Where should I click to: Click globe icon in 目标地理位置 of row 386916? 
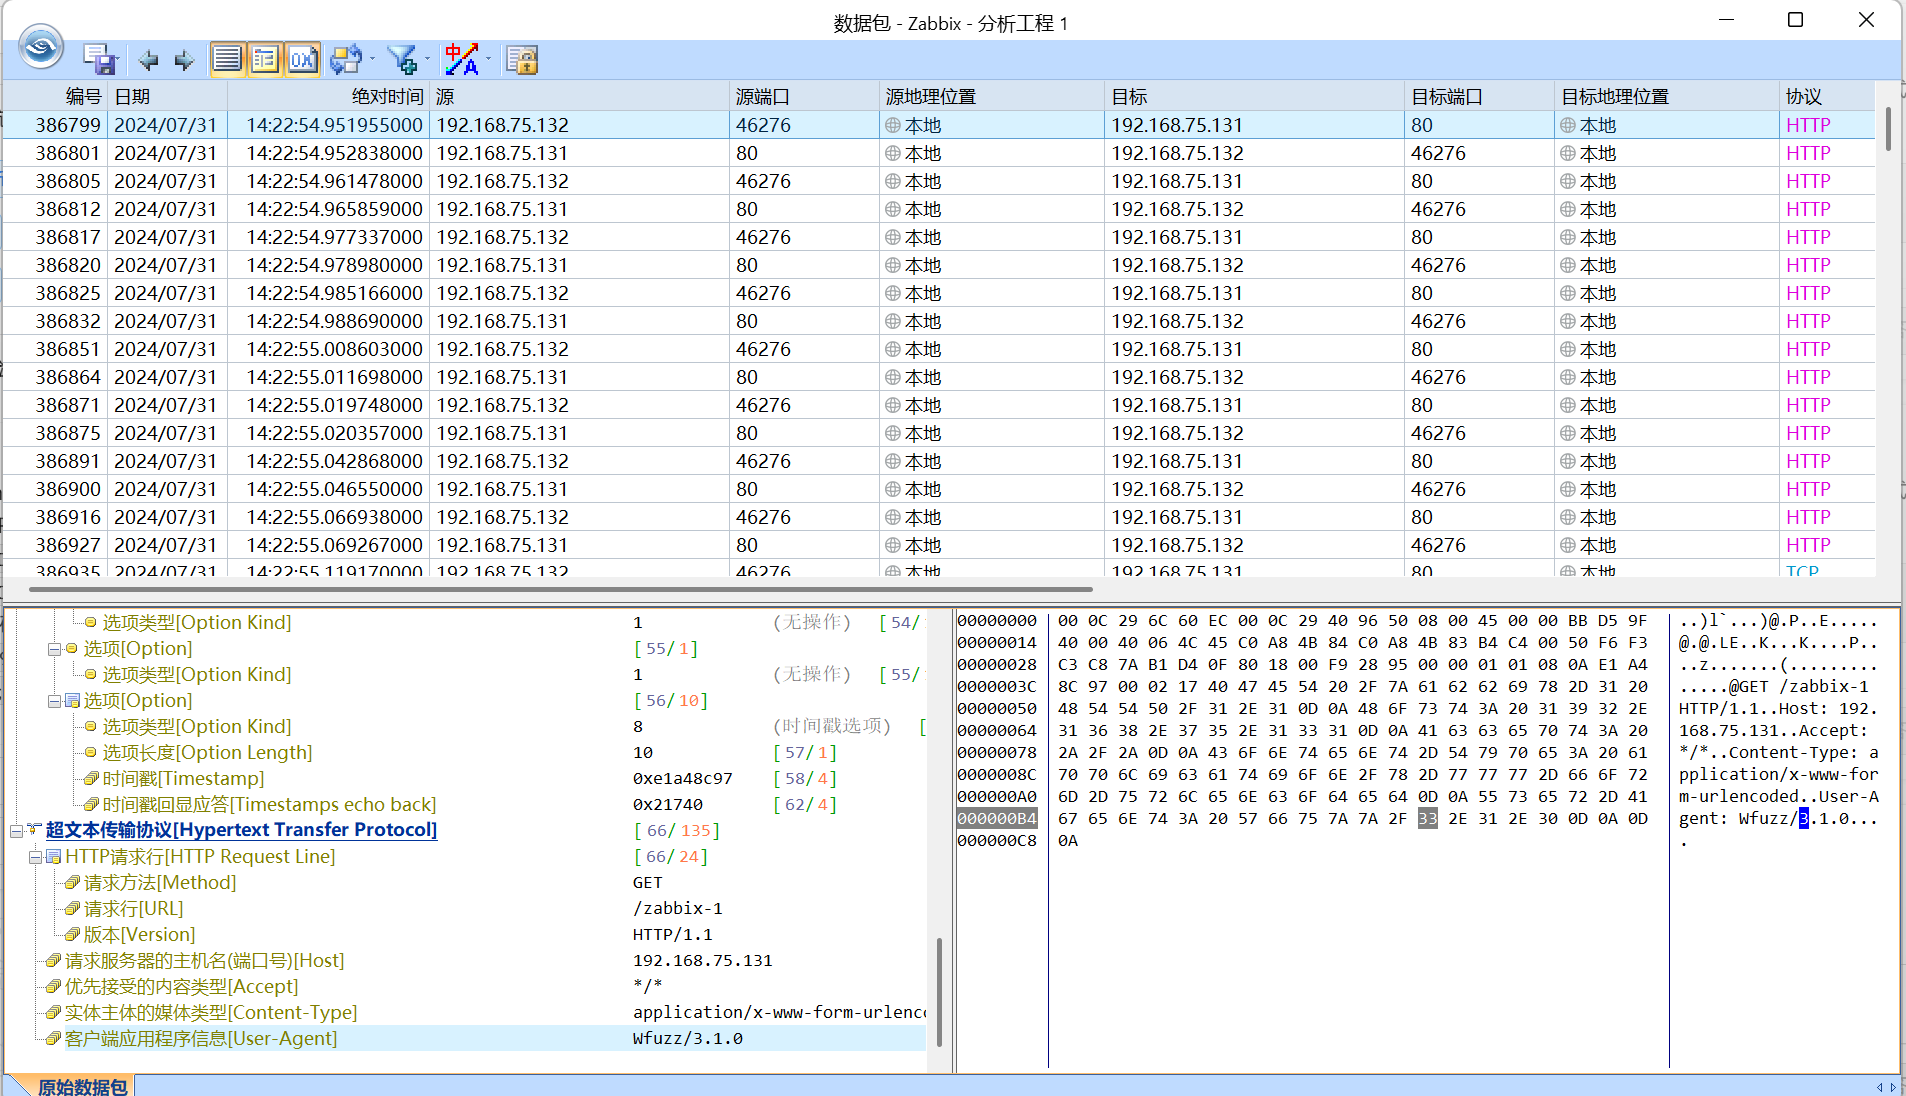pos(1567,517)
